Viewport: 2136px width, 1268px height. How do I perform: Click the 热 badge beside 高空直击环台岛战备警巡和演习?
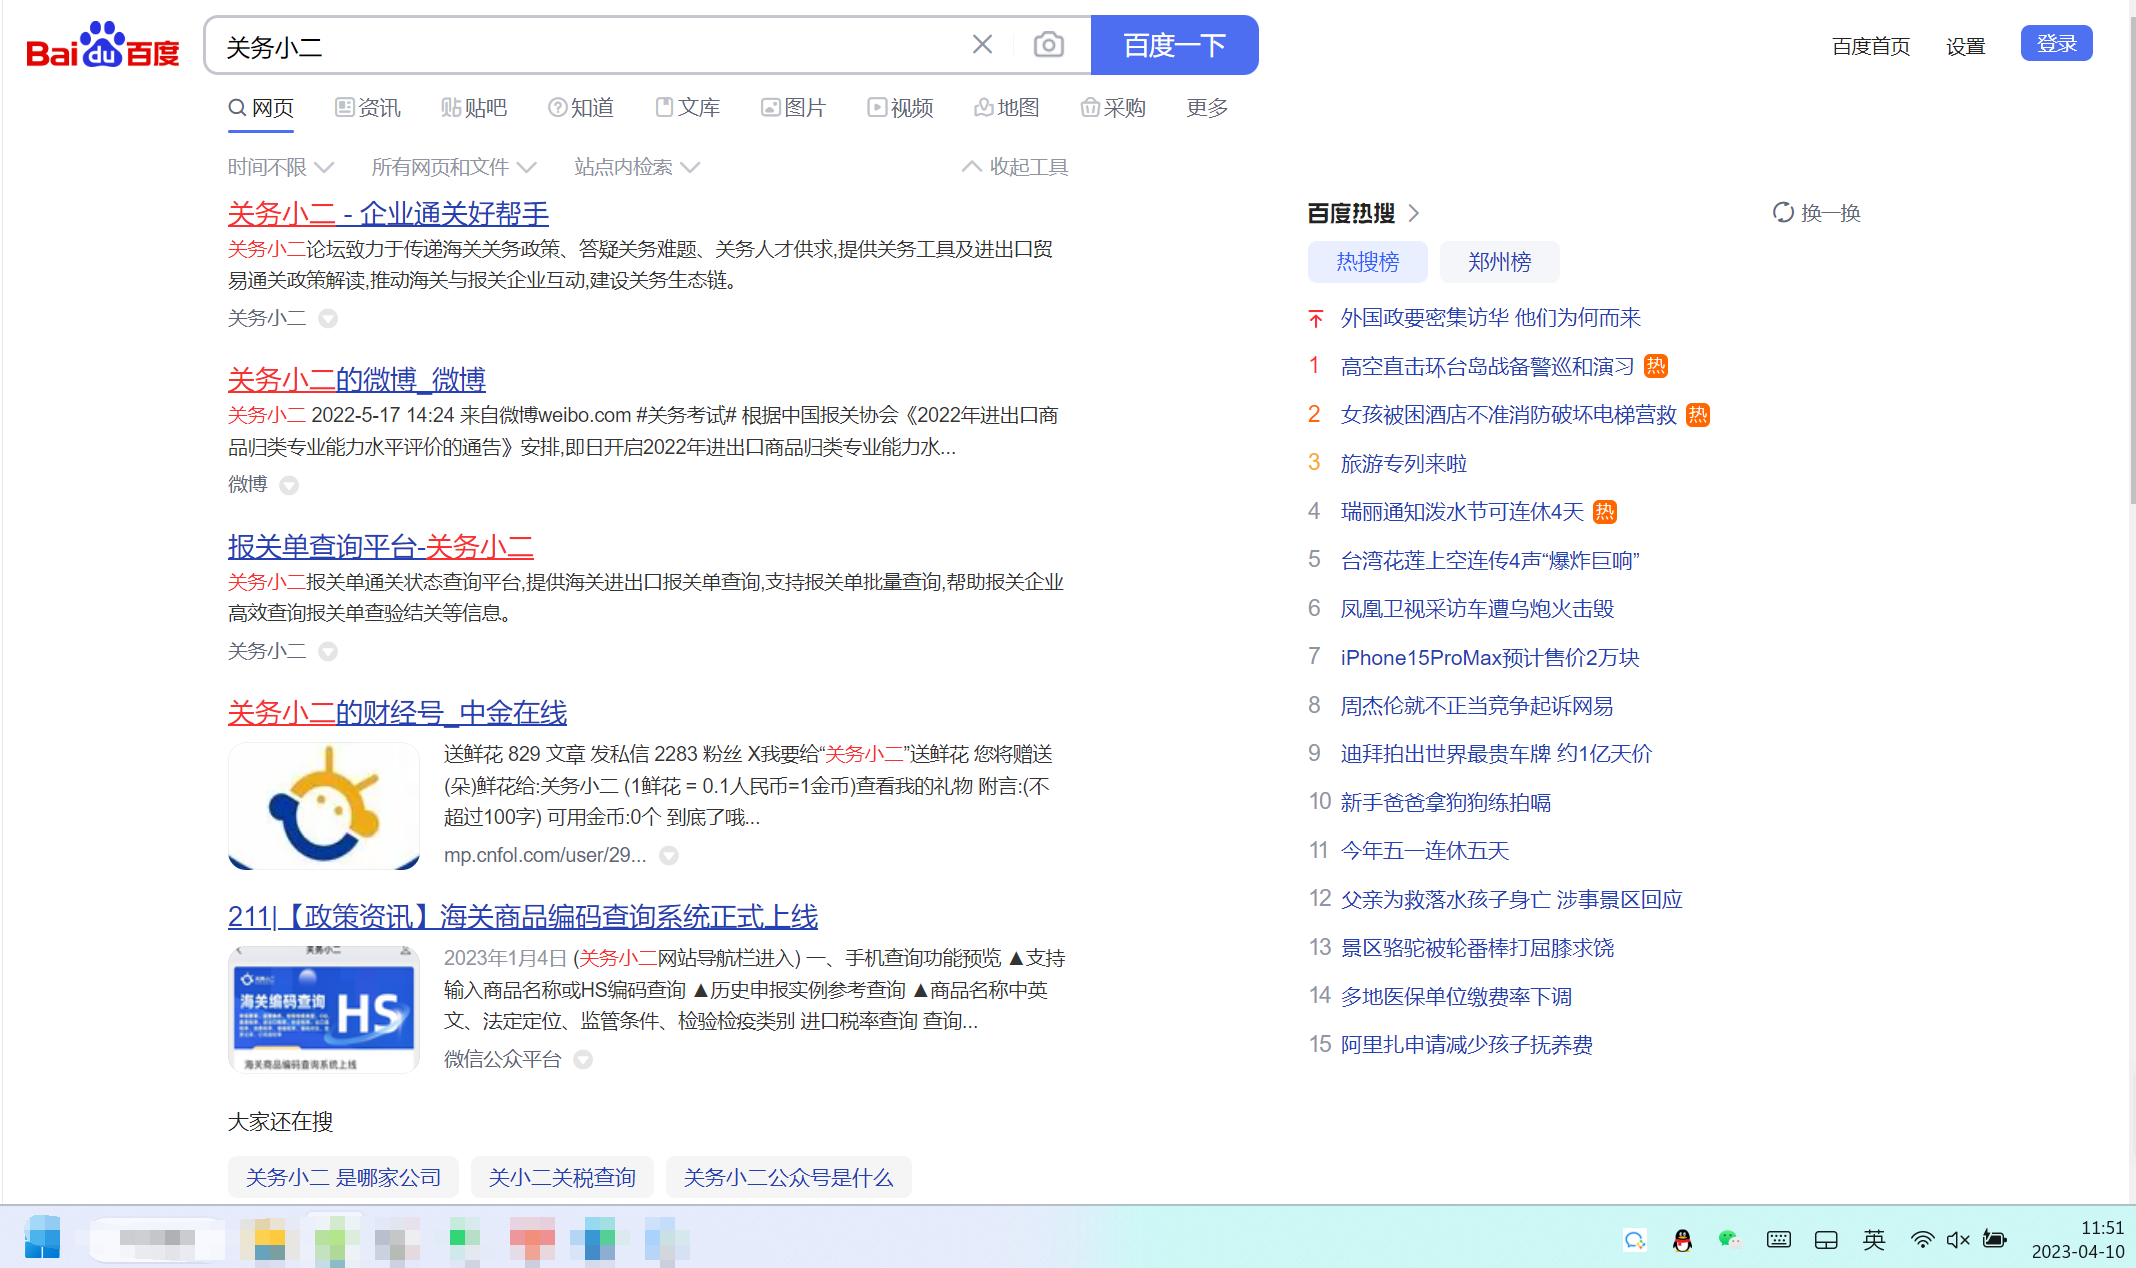tap(1656, 366)
